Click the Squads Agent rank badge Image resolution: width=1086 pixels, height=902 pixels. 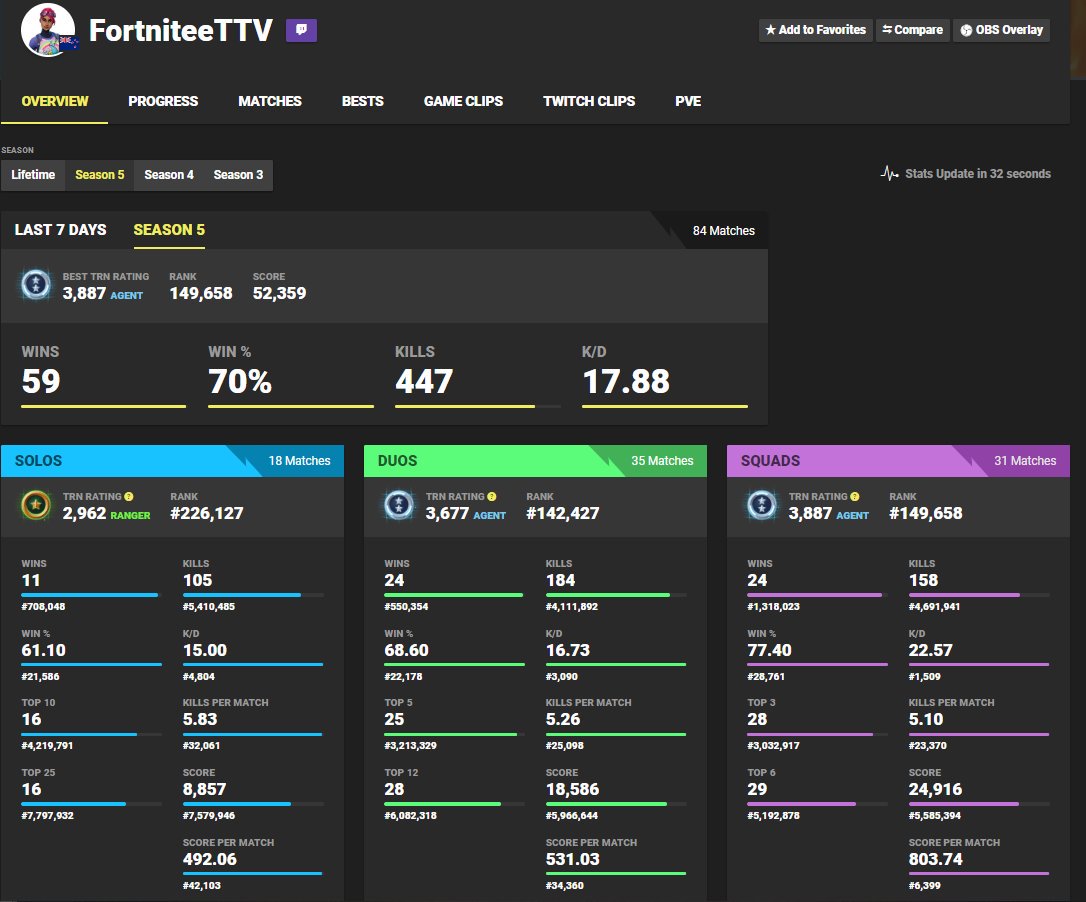[762, 505]
